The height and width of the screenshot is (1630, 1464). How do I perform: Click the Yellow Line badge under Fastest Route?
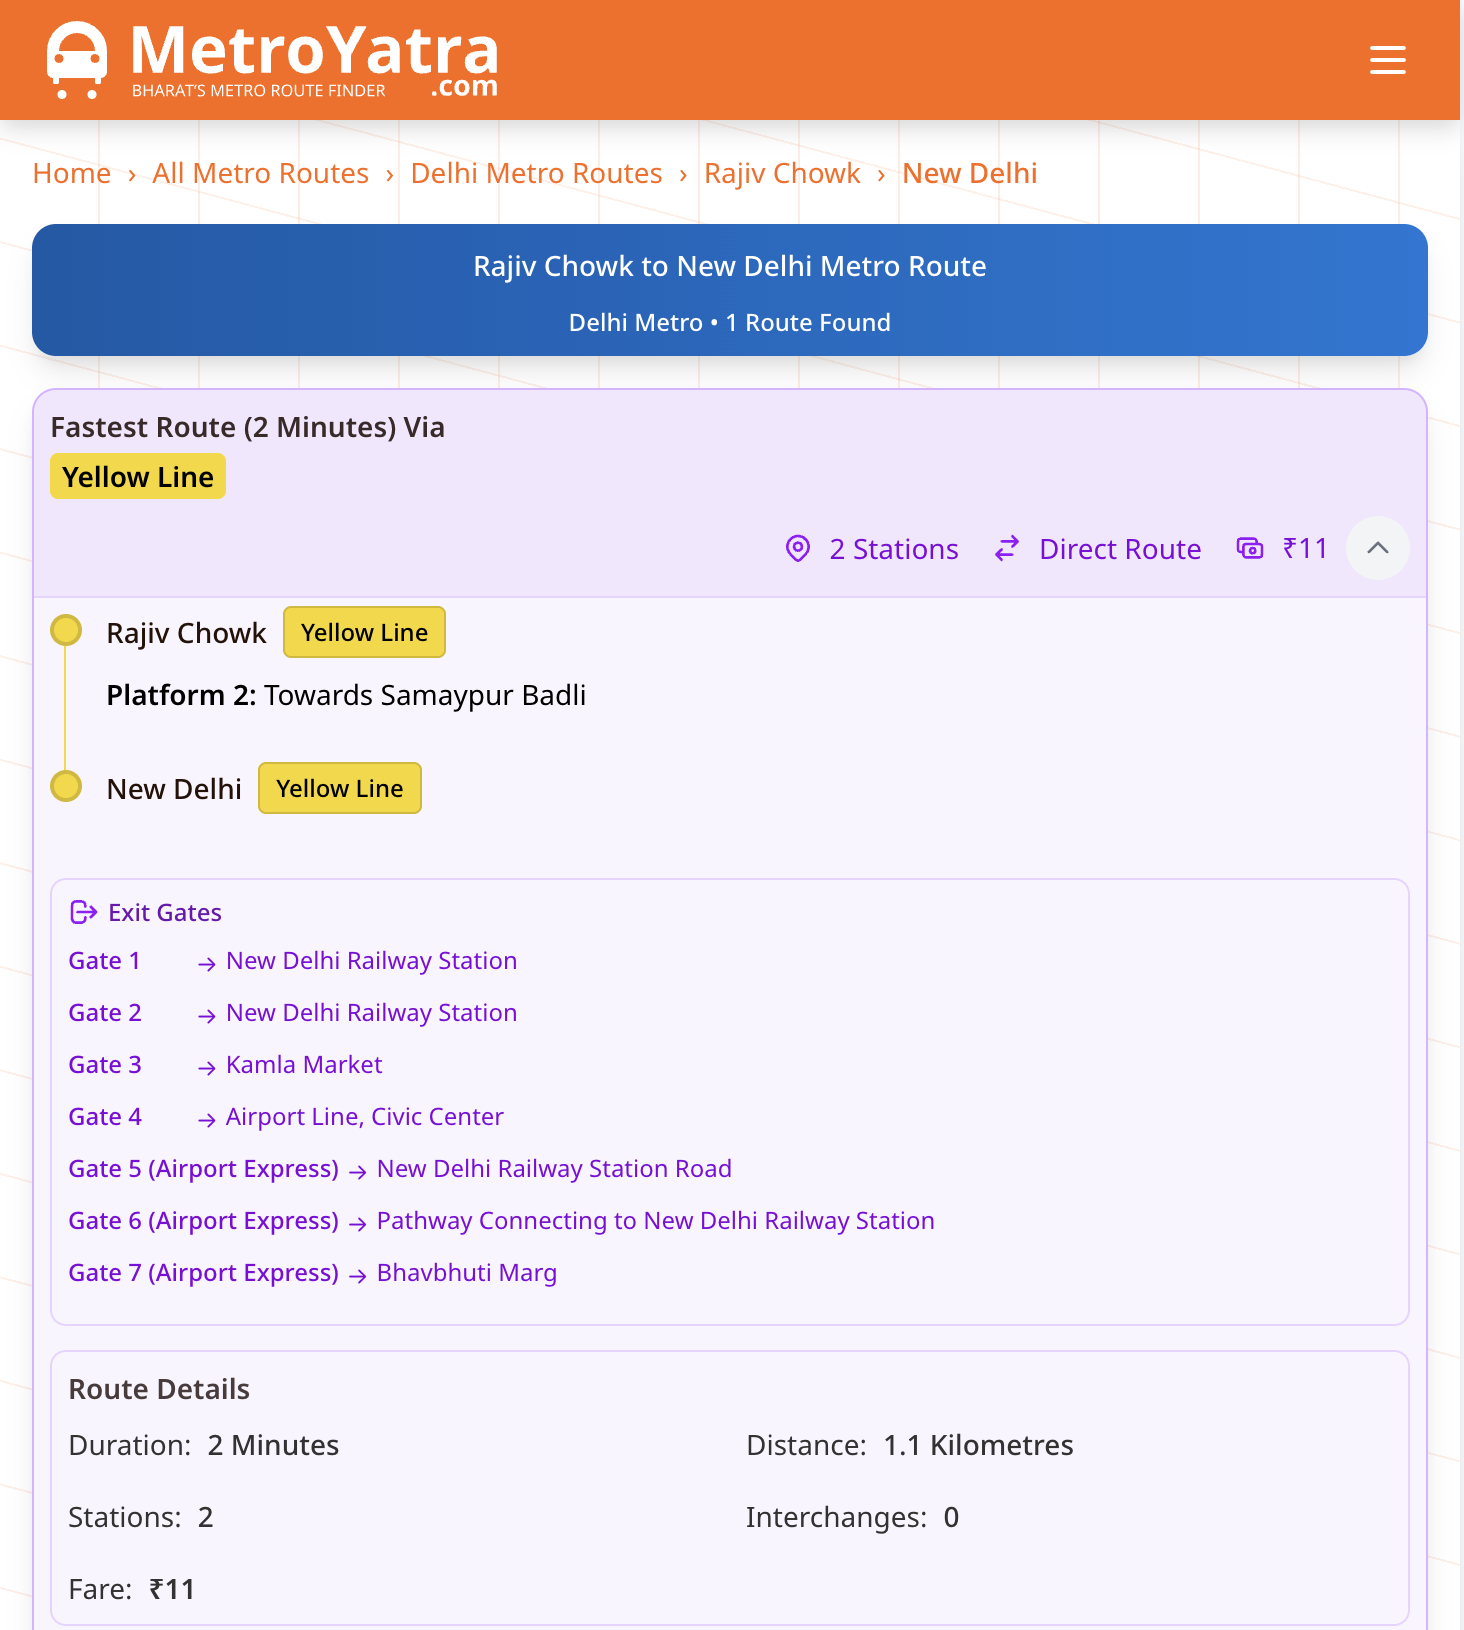[x=138, y=476]
